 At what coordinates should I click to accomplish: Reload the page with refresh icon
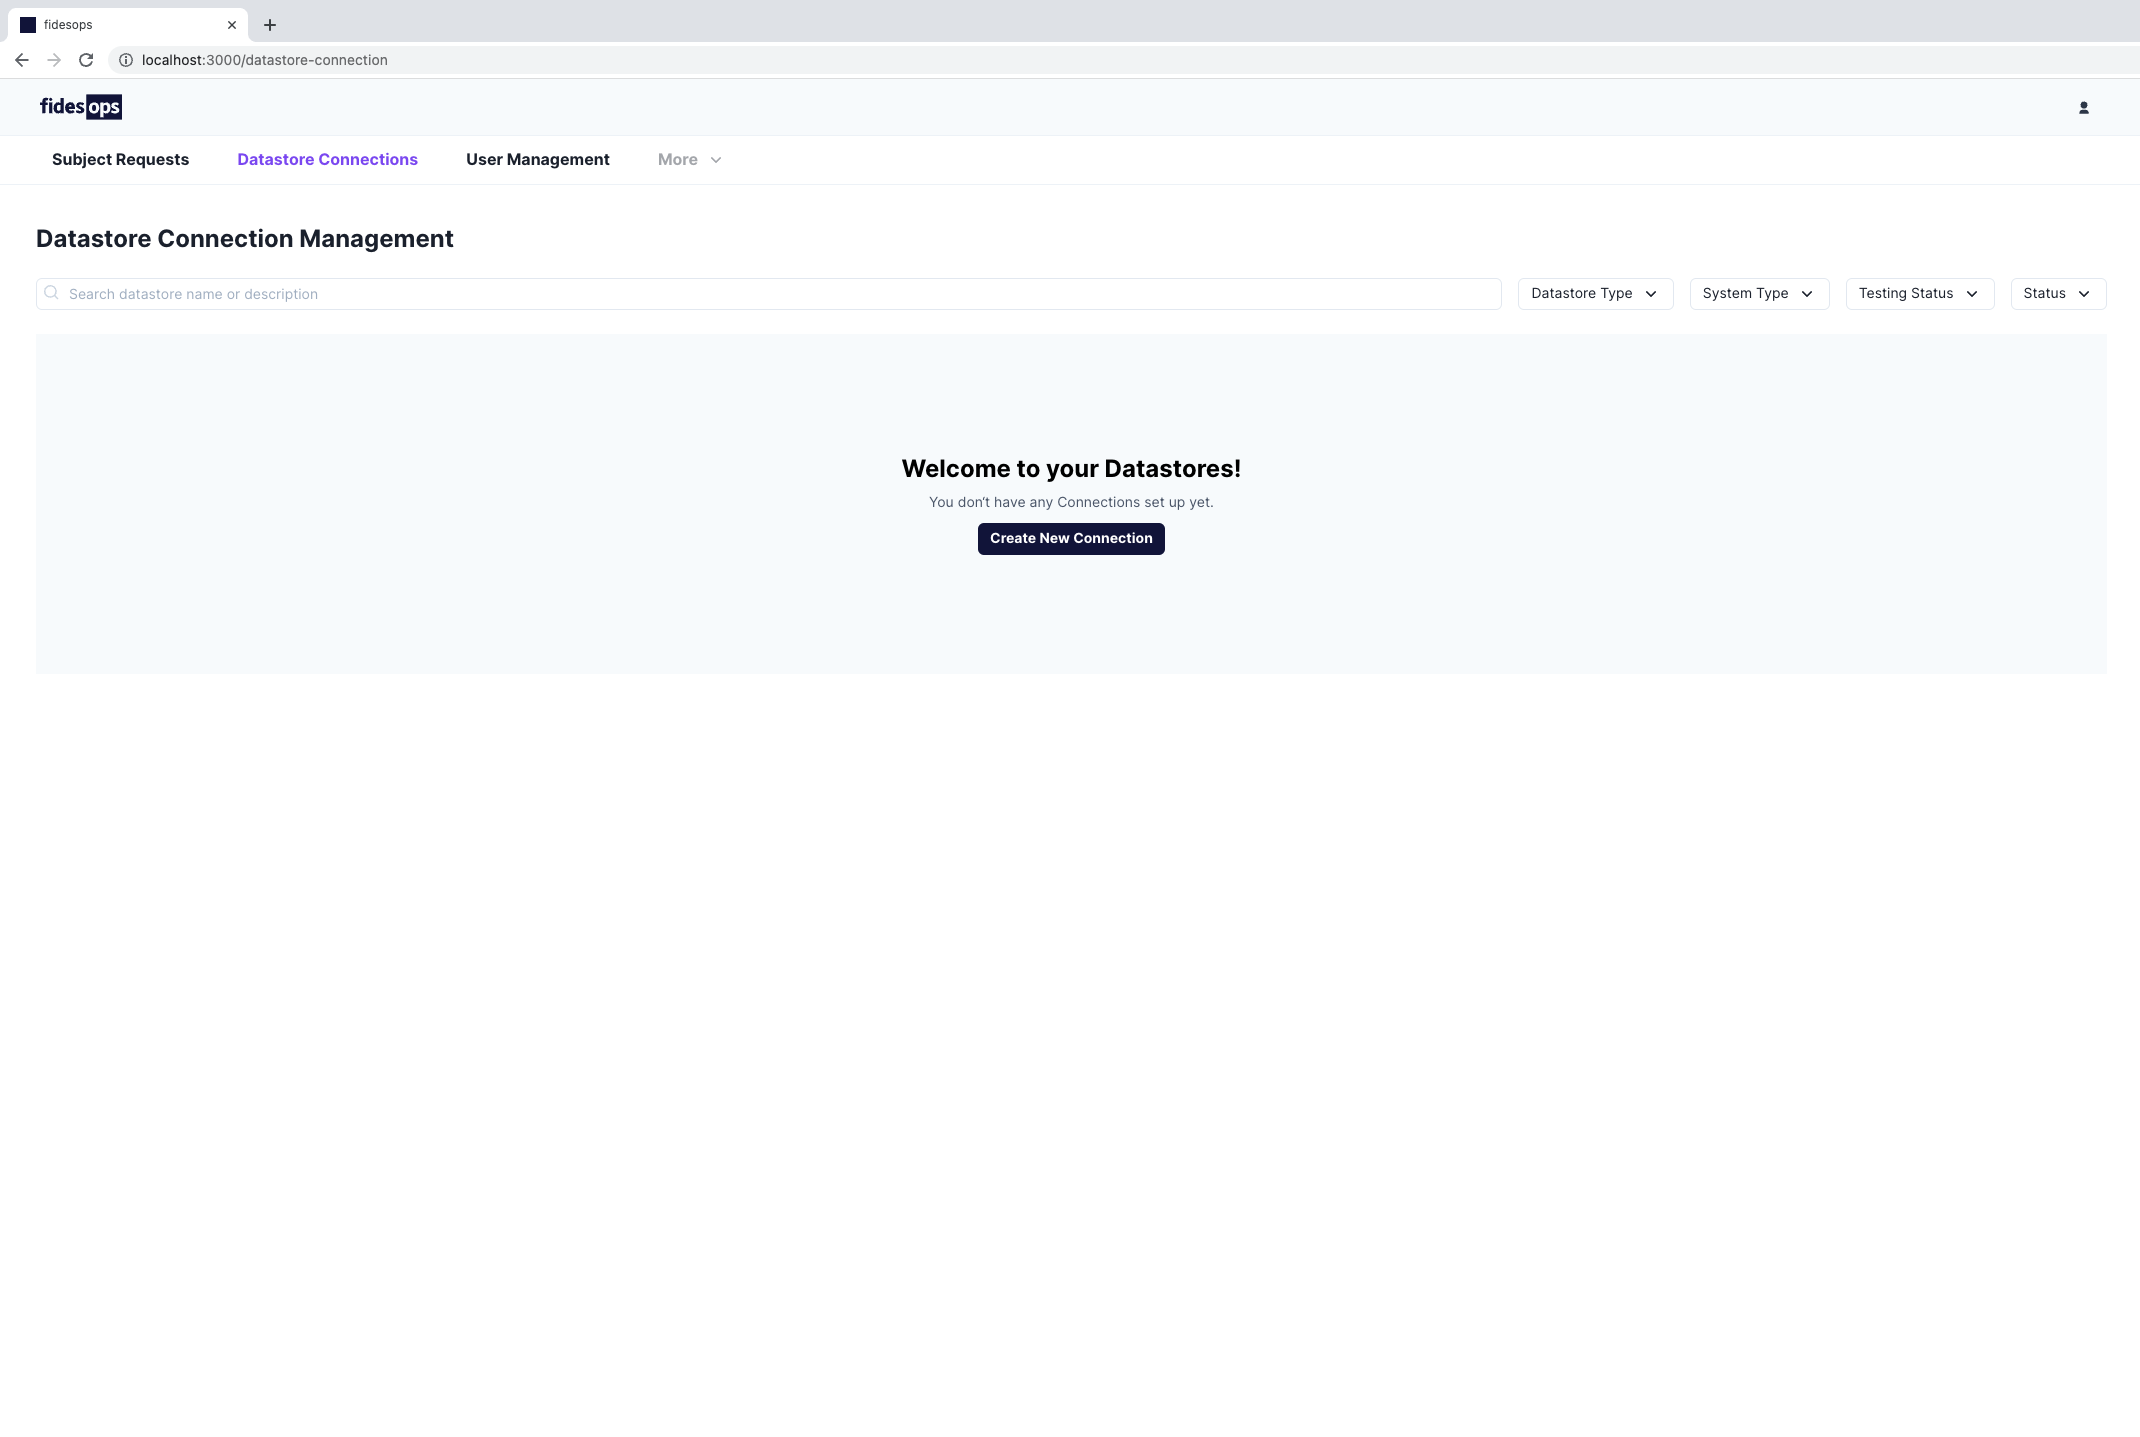(x=86, y=60)
